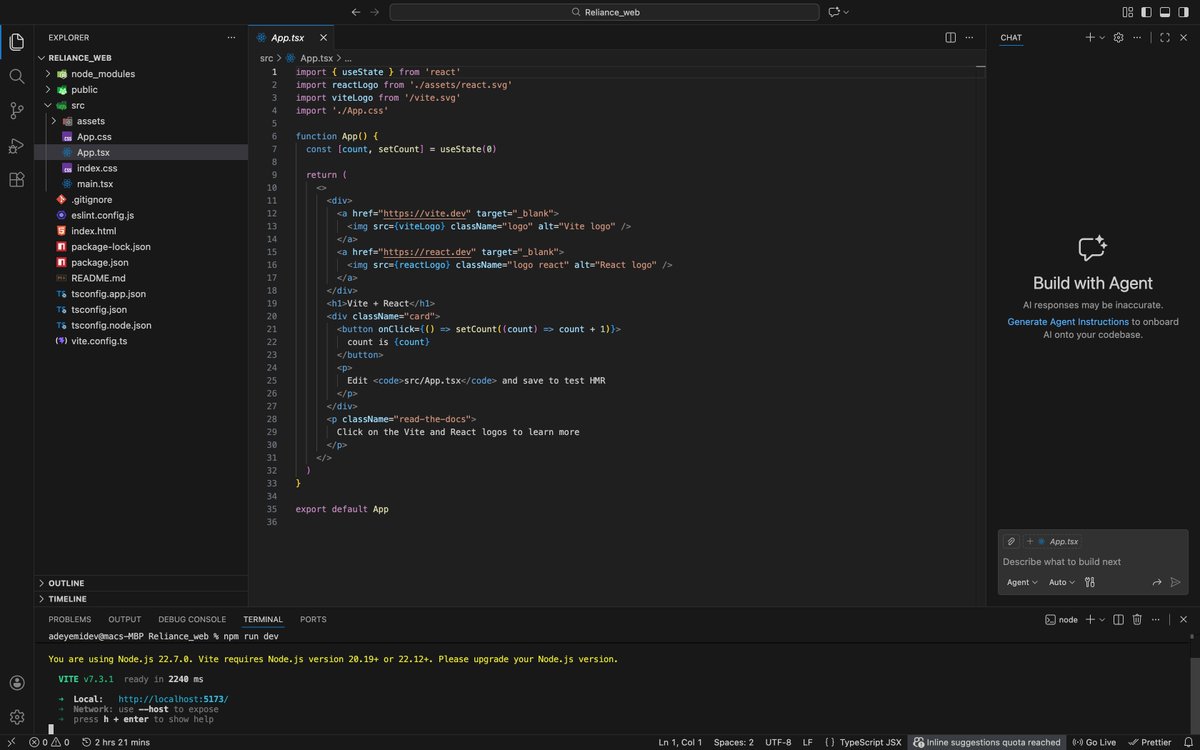Switch to the PORTS tab
The width and height of the screenshot is (1200, 750).
[x=313, y=619]
